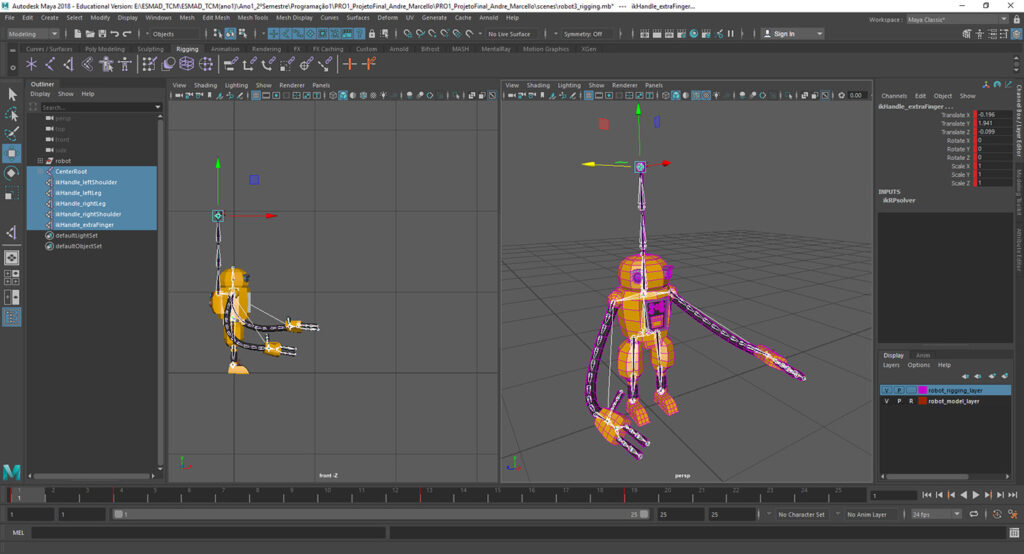
Task: Switch to the Animation shelf tab
Action: click(225, 48)
